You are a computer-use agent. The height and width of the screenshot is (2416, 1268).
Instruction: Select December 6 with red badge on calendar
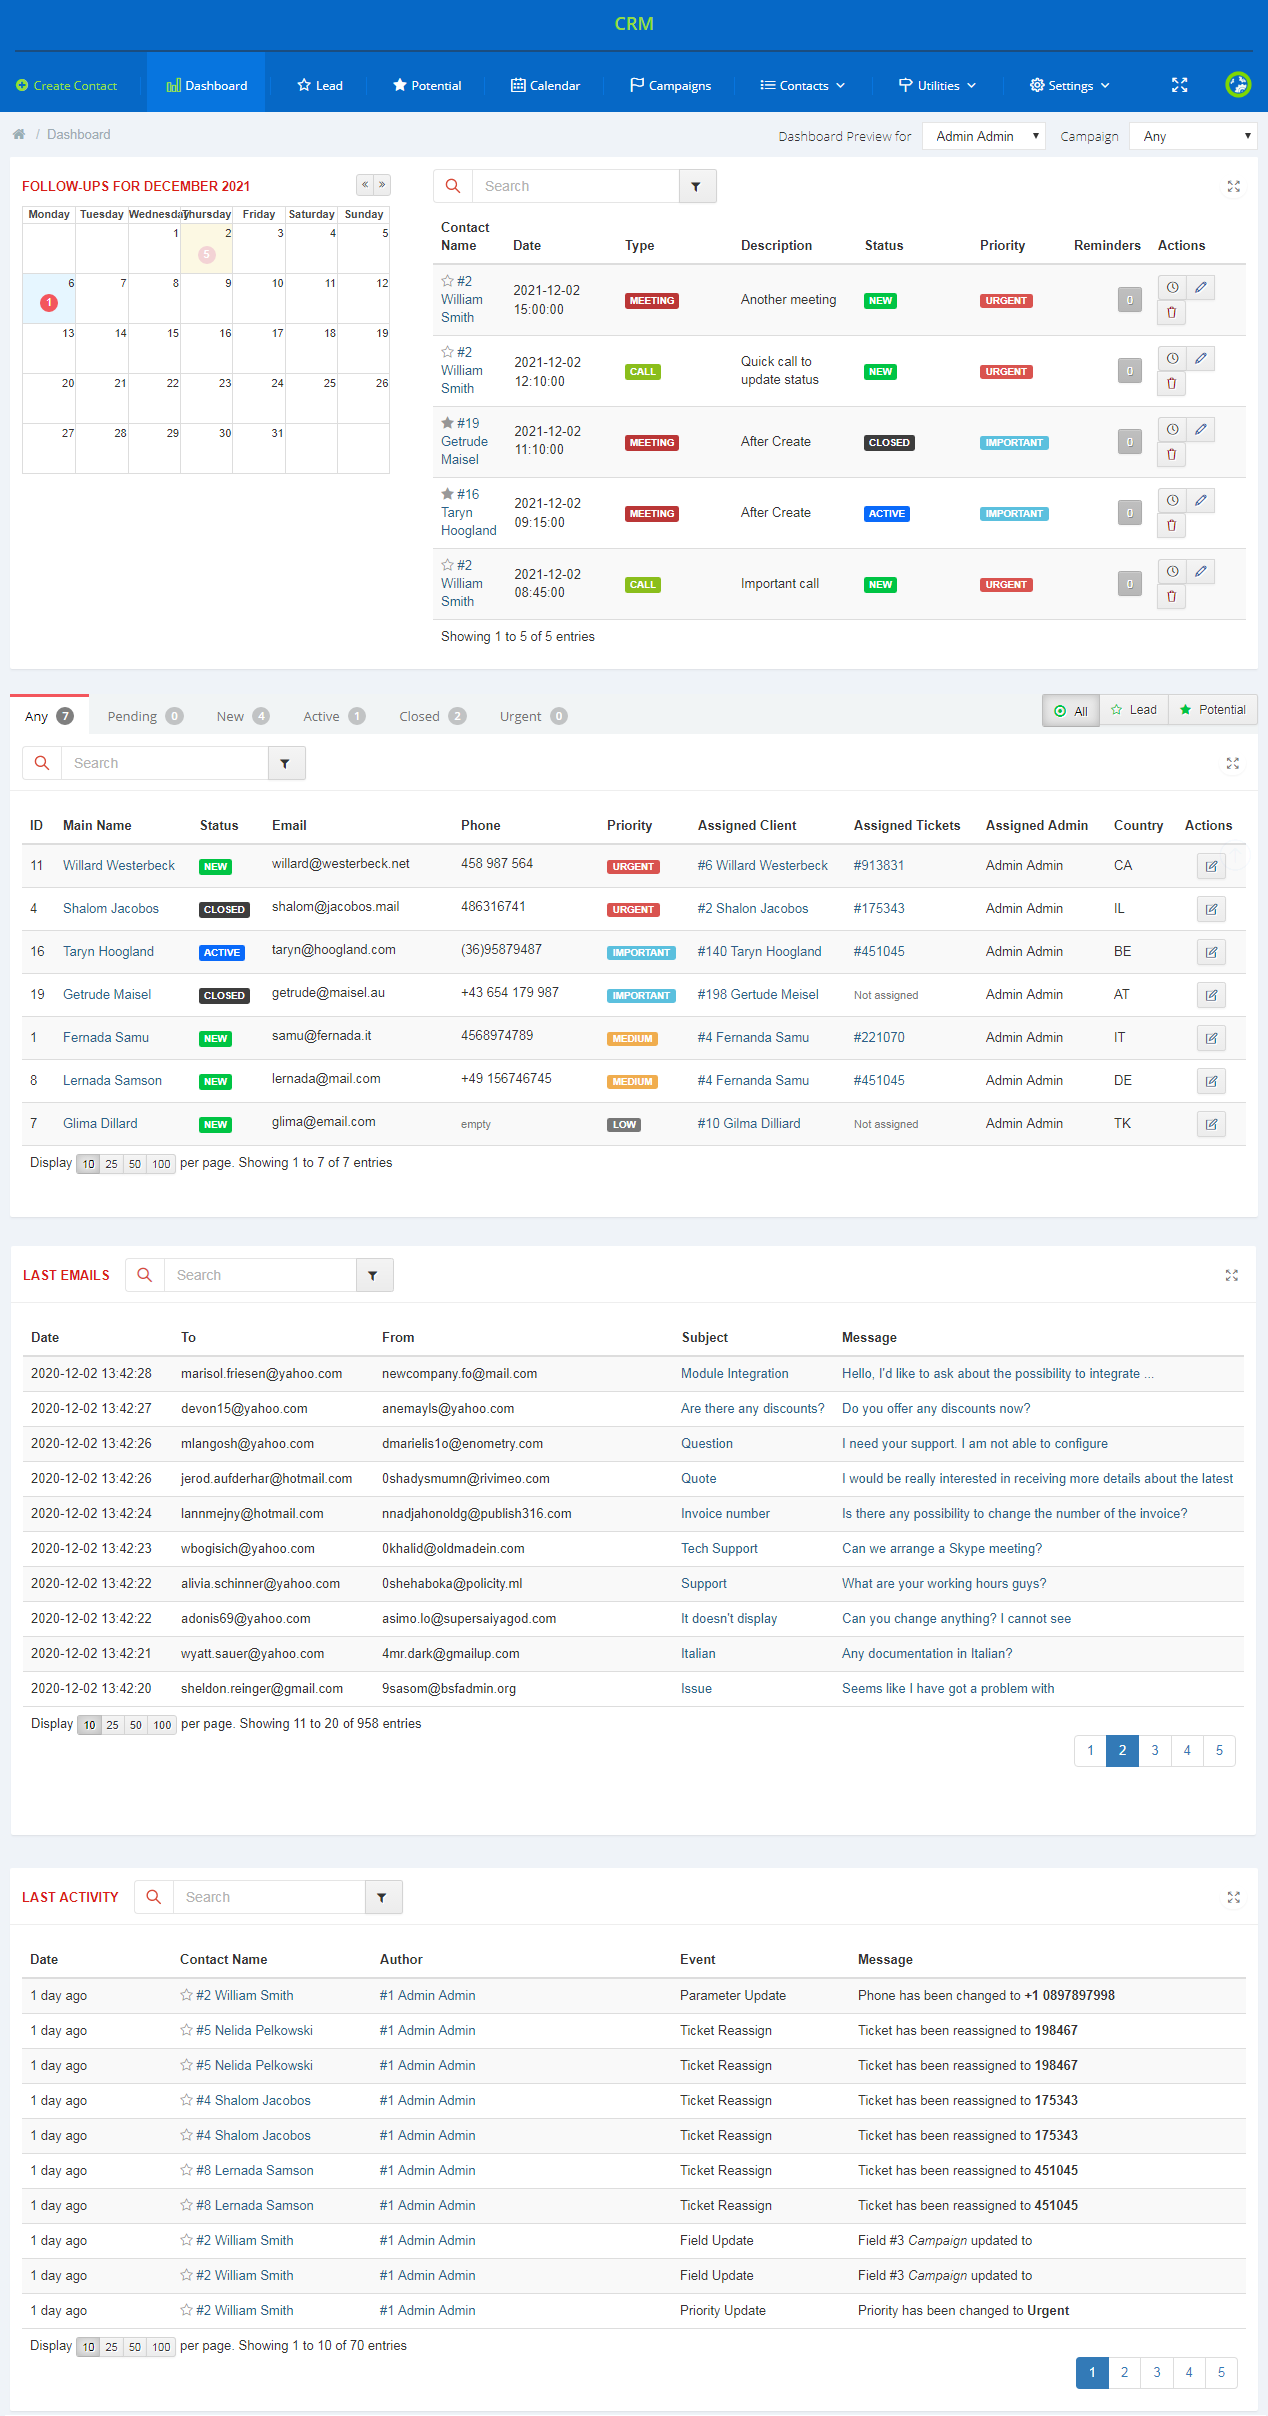(x=49, y=298)
